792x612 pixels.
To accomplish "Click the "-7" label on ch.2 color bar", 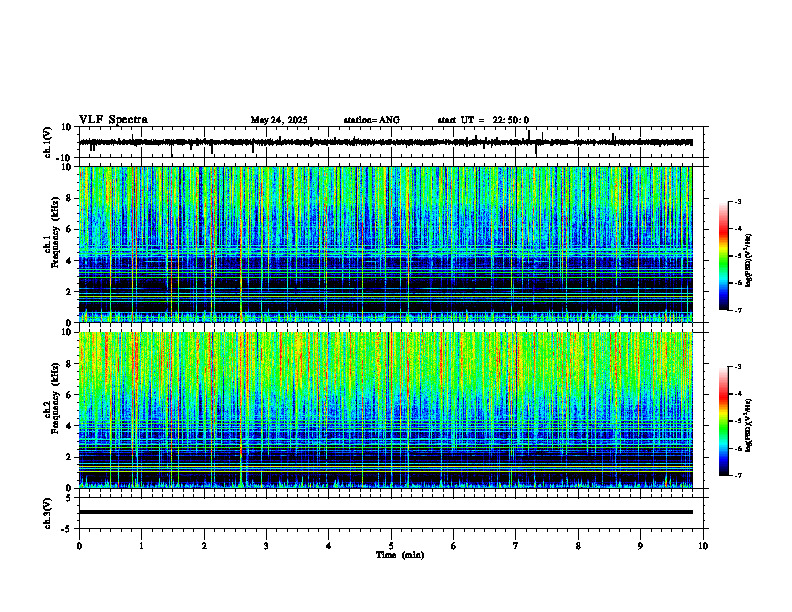I will 738,475.
